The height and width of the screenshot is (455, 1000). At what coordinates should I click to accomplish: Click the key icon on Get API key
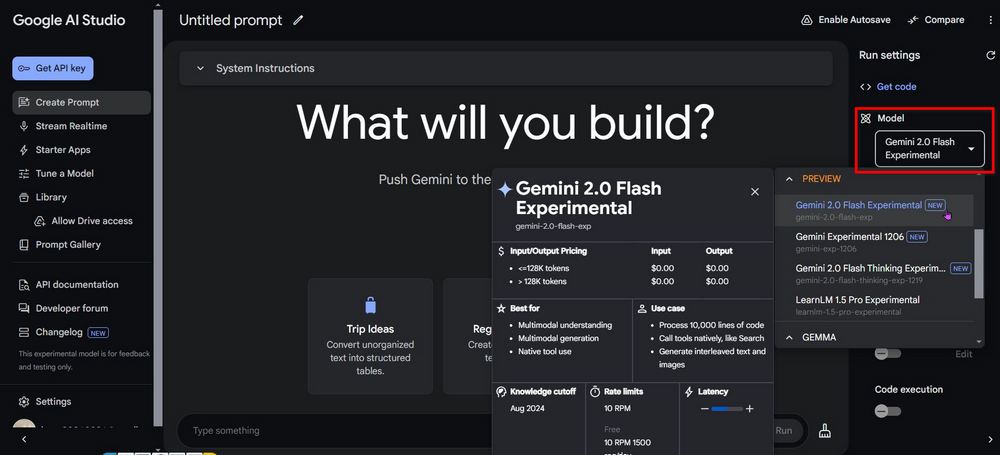24,69
